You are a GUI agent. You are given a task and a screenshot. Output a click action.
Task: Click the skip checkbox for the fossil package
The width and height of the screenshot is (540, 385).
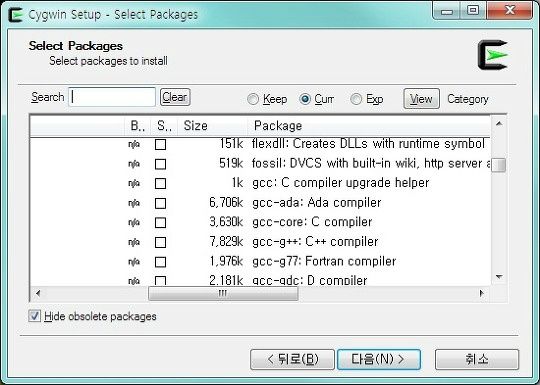pyautogui.click(x=160, y=164)
